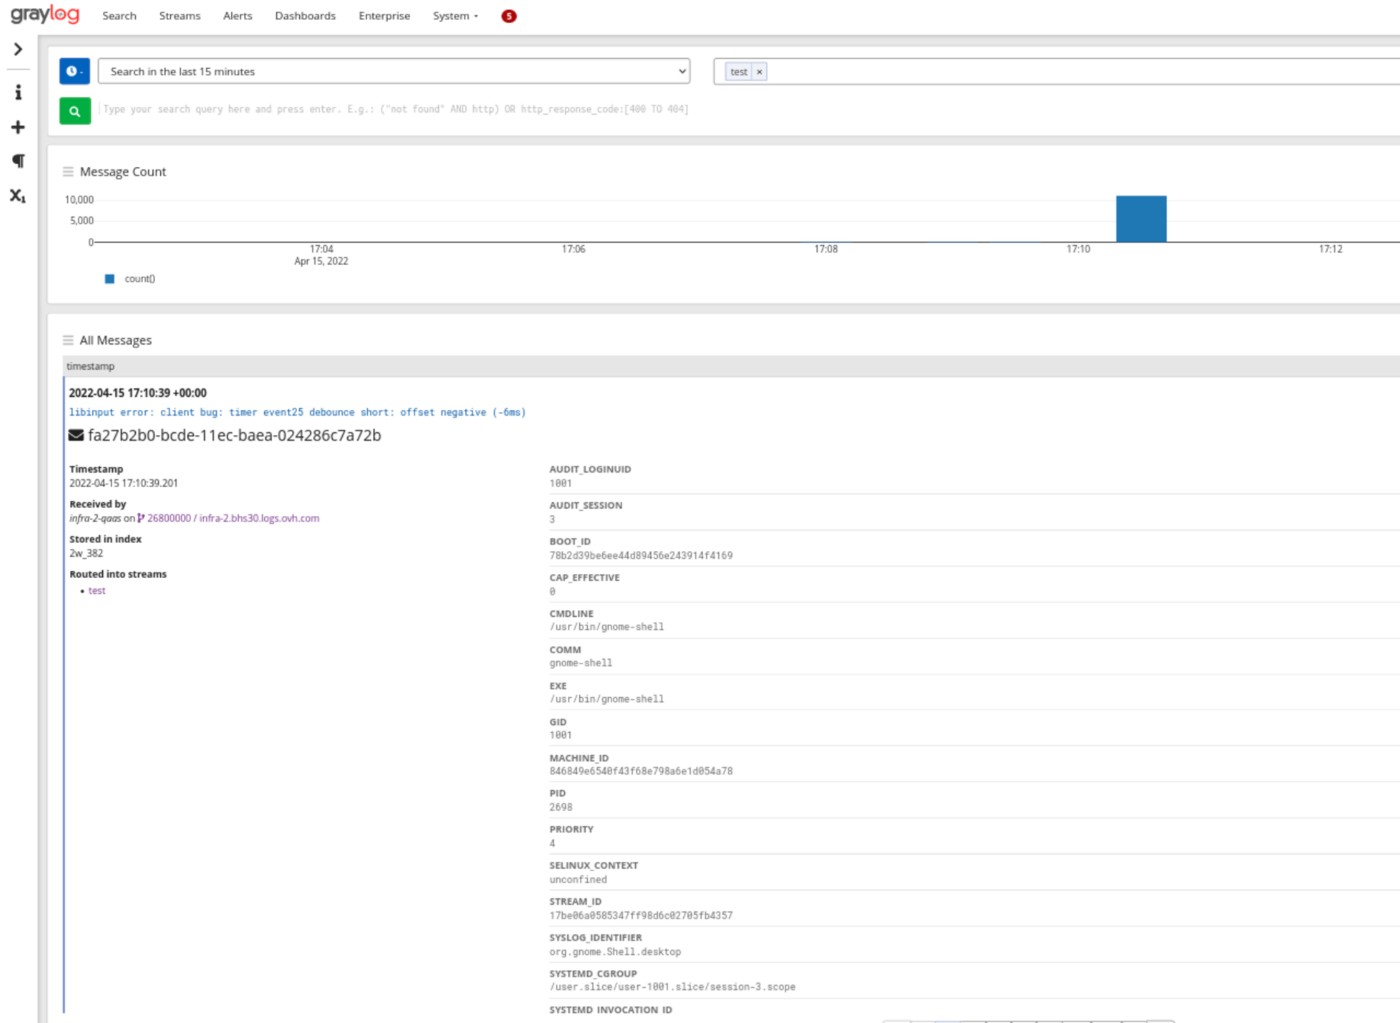
Task: Expand the 'Search in the last 15 minutes' dropdown
Action: [394, 71]
